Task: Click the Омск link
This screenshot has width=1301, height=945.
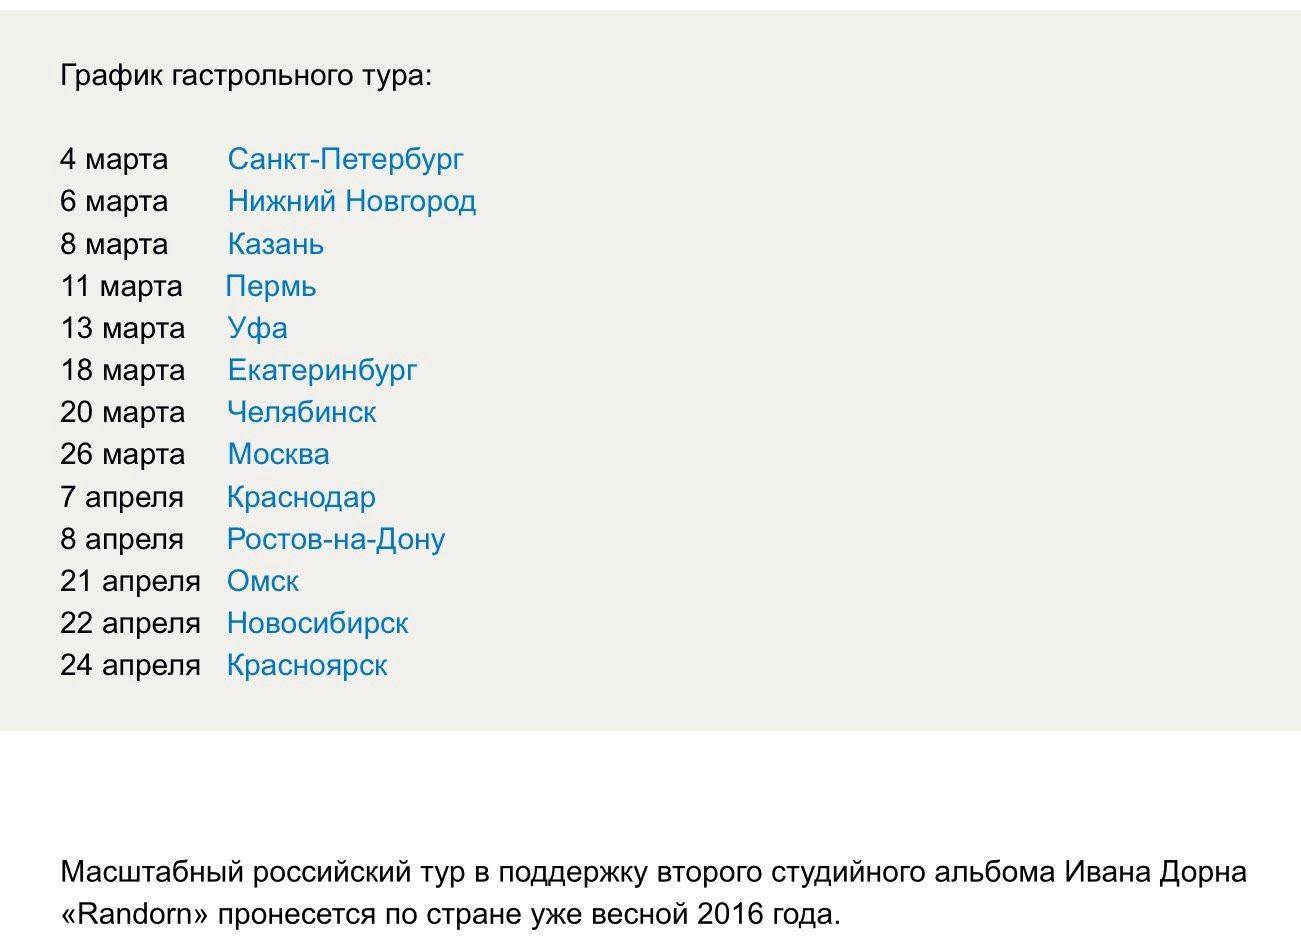Action: (263, 581)
